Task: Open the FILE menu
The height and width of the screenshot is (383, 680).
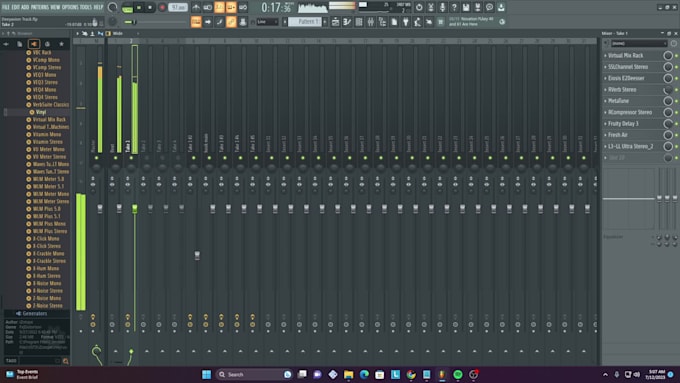Action: coord(6,7)
